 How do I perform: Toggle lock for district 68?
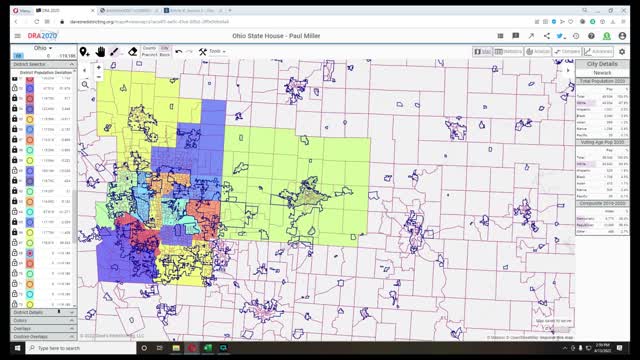coord(15,253)
